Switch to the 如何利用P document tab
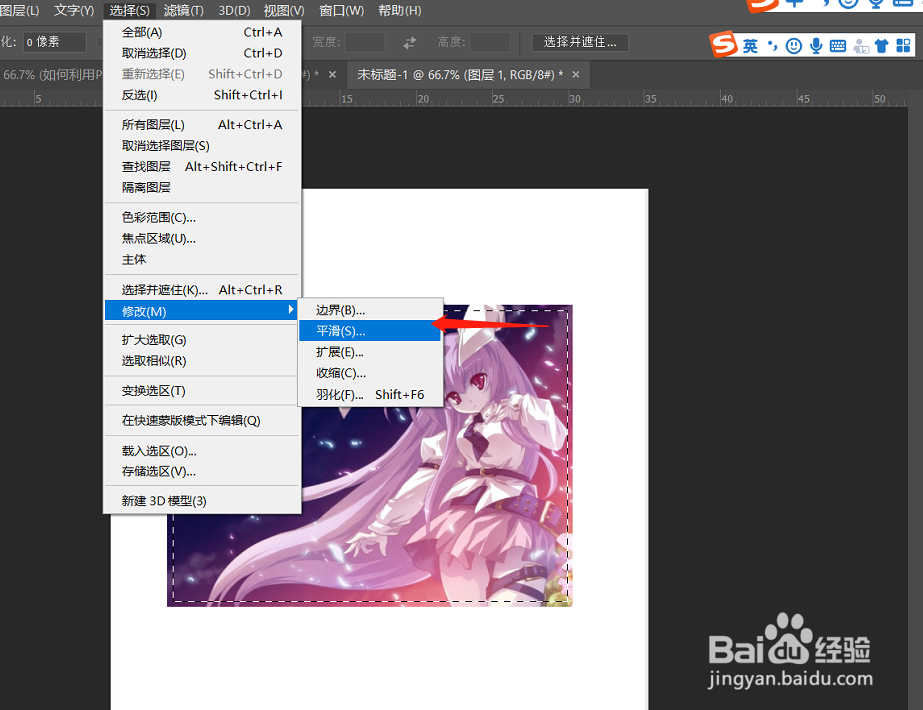 52,75
